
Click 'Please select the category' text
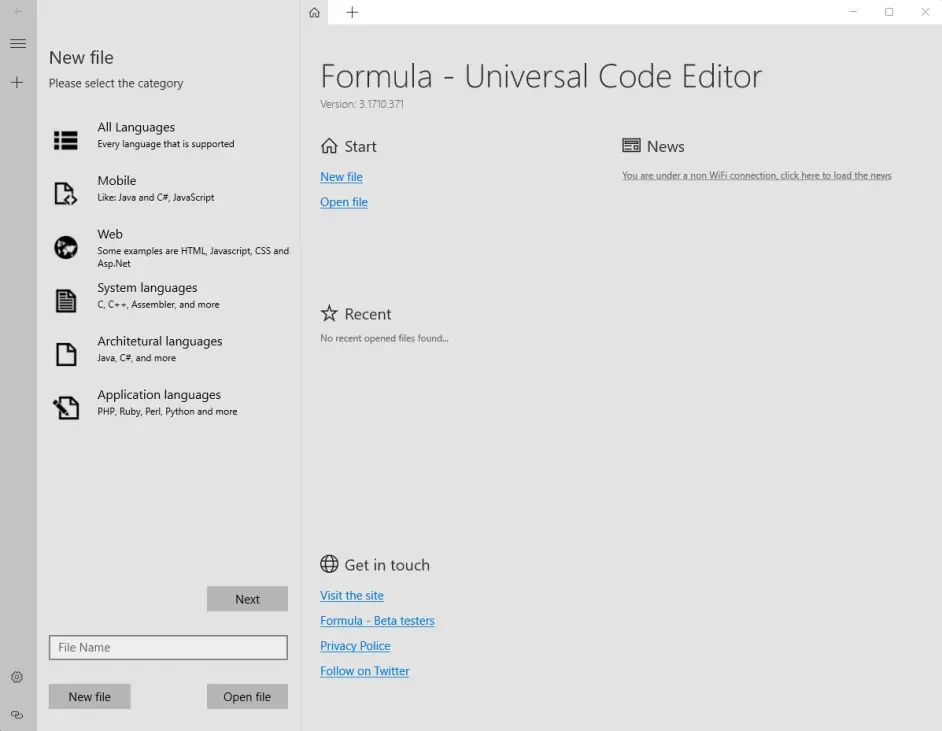point(116,83)
